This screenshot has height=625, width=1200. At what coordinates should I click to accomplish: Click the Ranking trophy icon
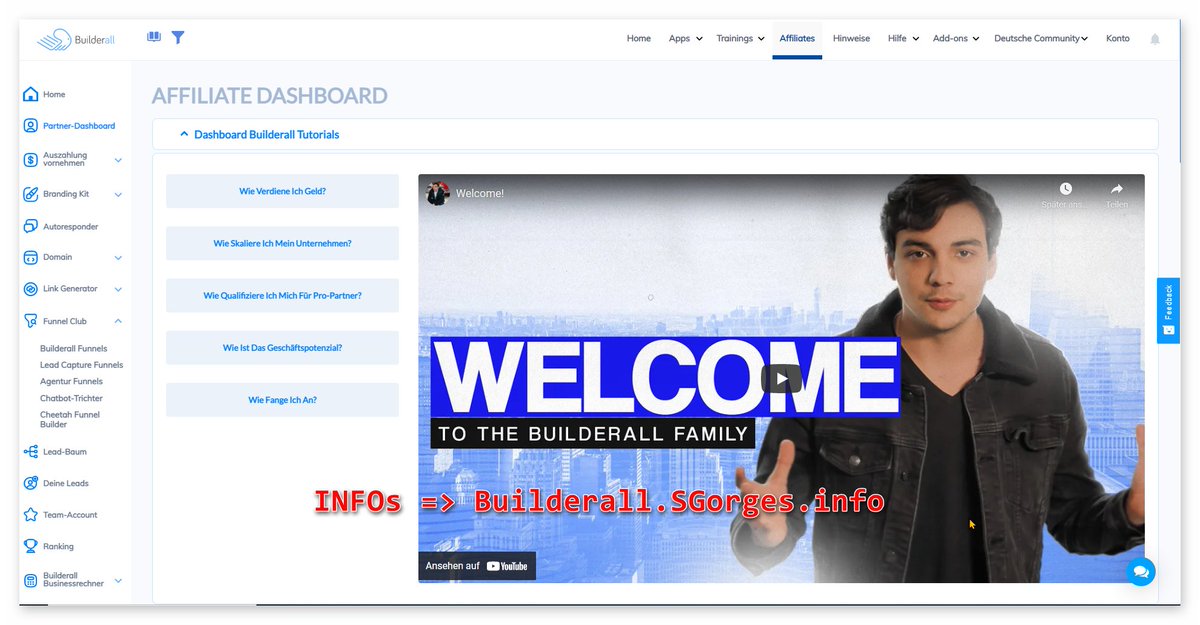point(30,546)
